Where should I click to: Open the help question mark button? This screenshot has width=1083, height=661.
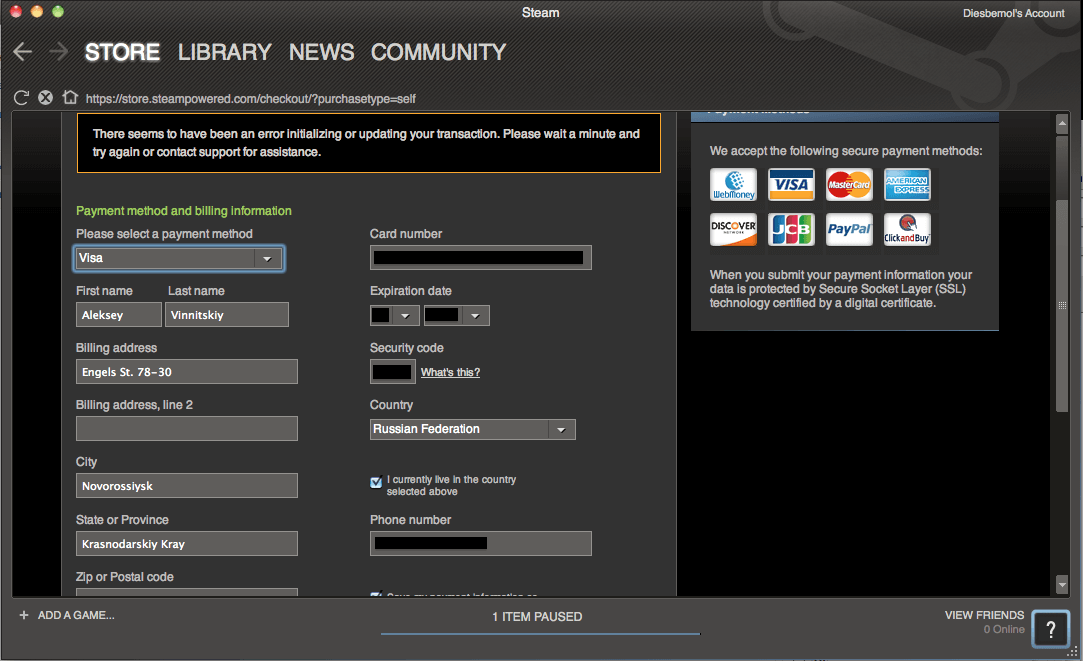coord(1051,629)
